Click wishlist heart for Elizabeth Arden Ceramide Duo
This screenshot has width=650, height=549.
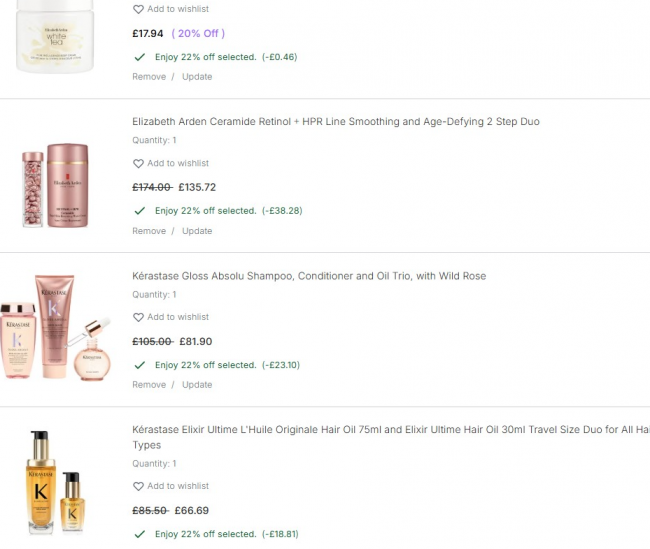(138, 163)
